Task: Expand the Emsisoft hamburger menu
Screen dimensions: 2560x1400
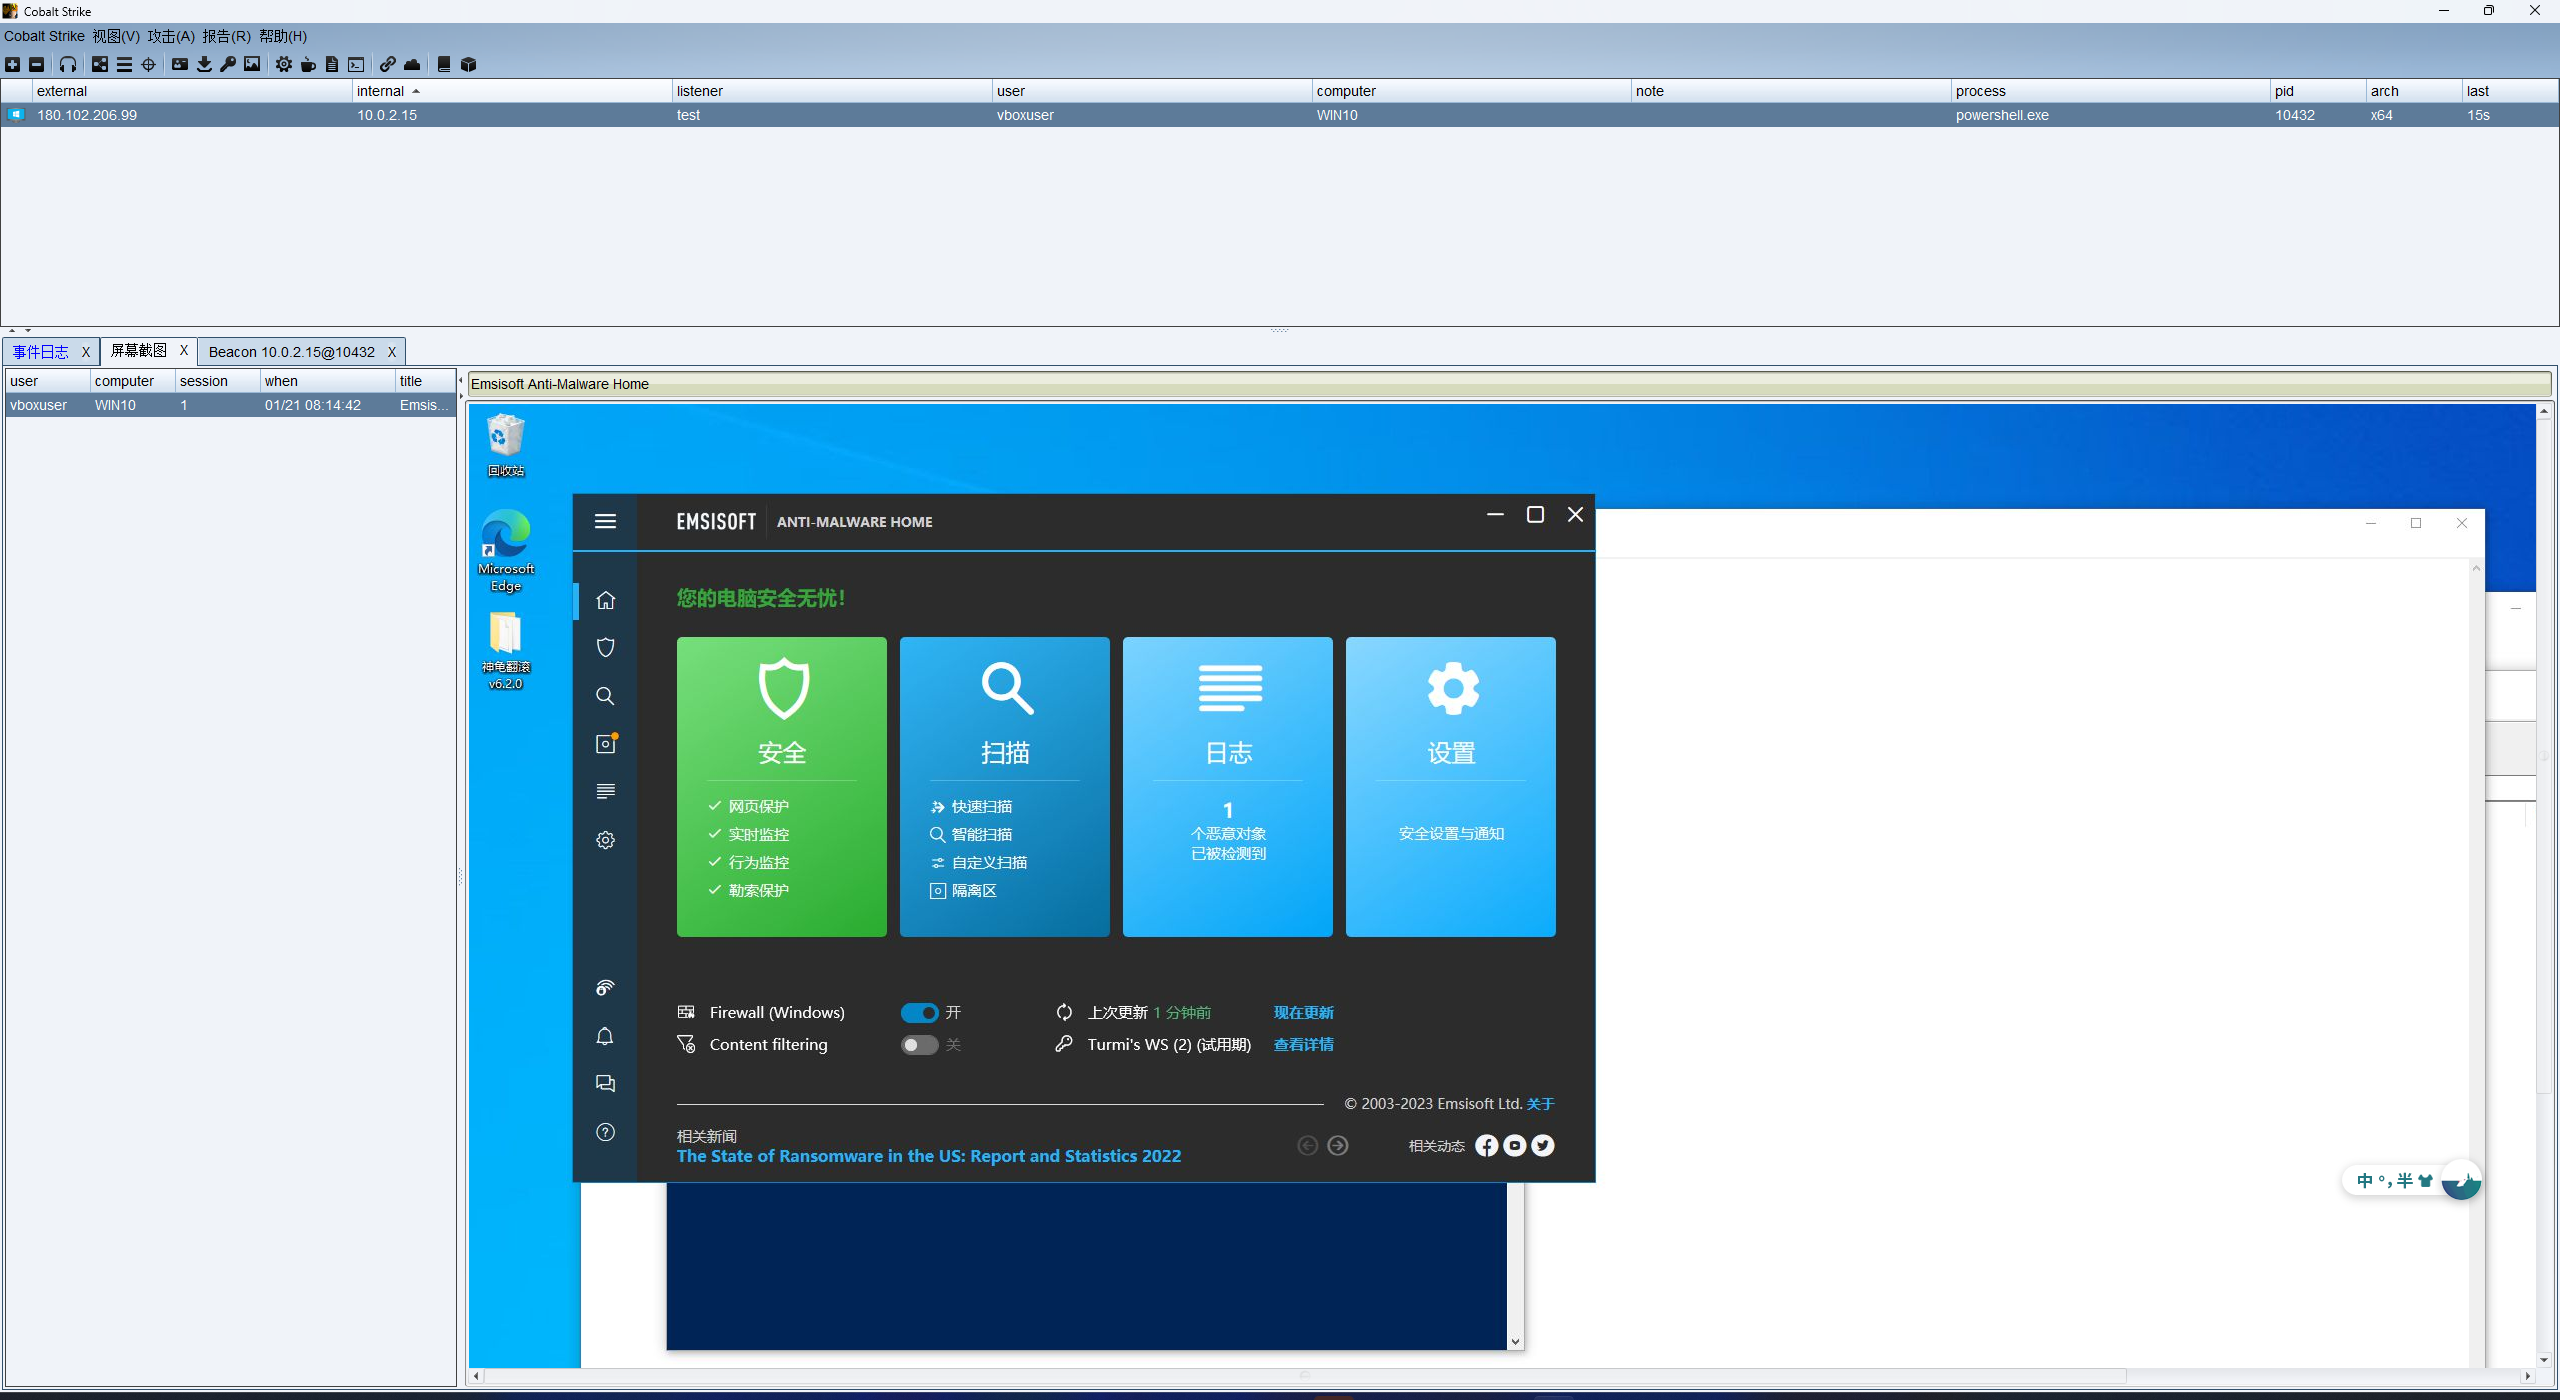Action: pyautogui.click(x=605, y=521)
